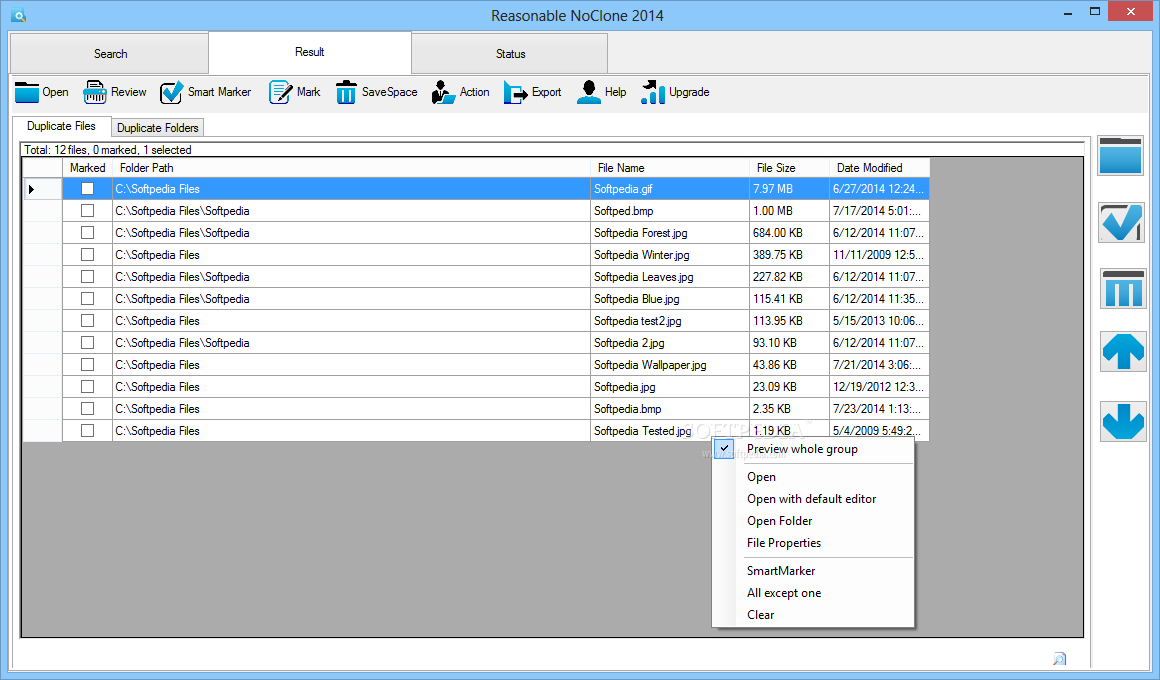Mark the Softpedia Tested.jpg row checkbox
The height and width of the screenshot is (680, 1160).
[x=87, y=431]
